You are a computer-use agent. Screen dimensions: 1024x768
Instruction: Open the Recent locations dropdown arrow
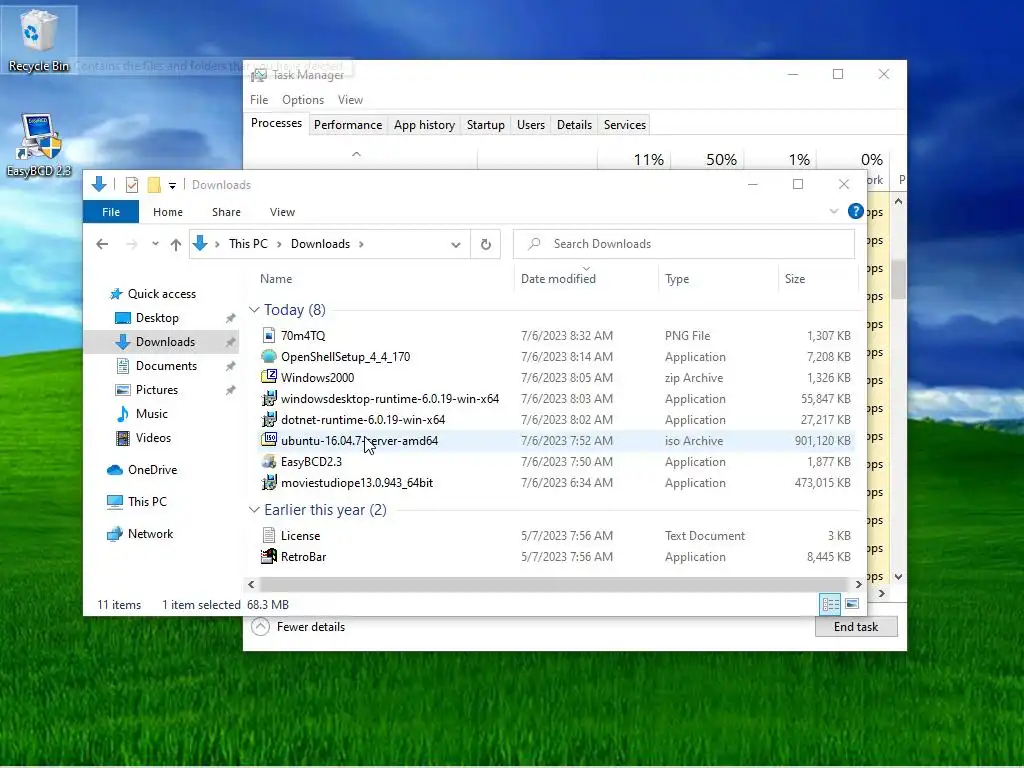point(155,244)
